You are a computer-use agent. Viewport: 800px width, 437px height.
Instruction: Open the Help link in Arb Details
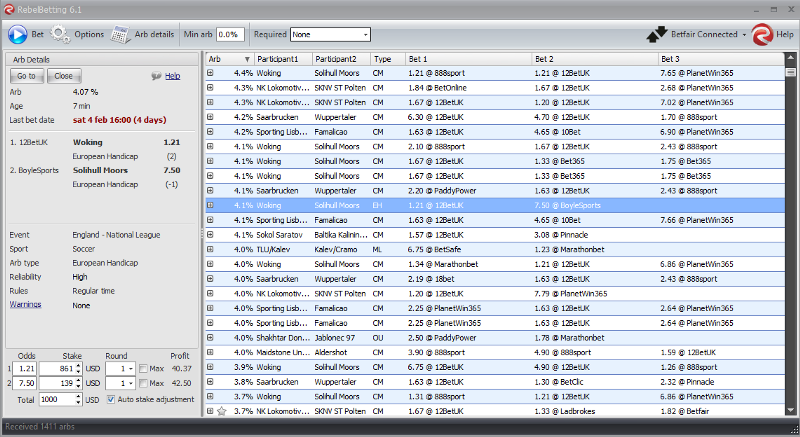[x=172, y=76]
